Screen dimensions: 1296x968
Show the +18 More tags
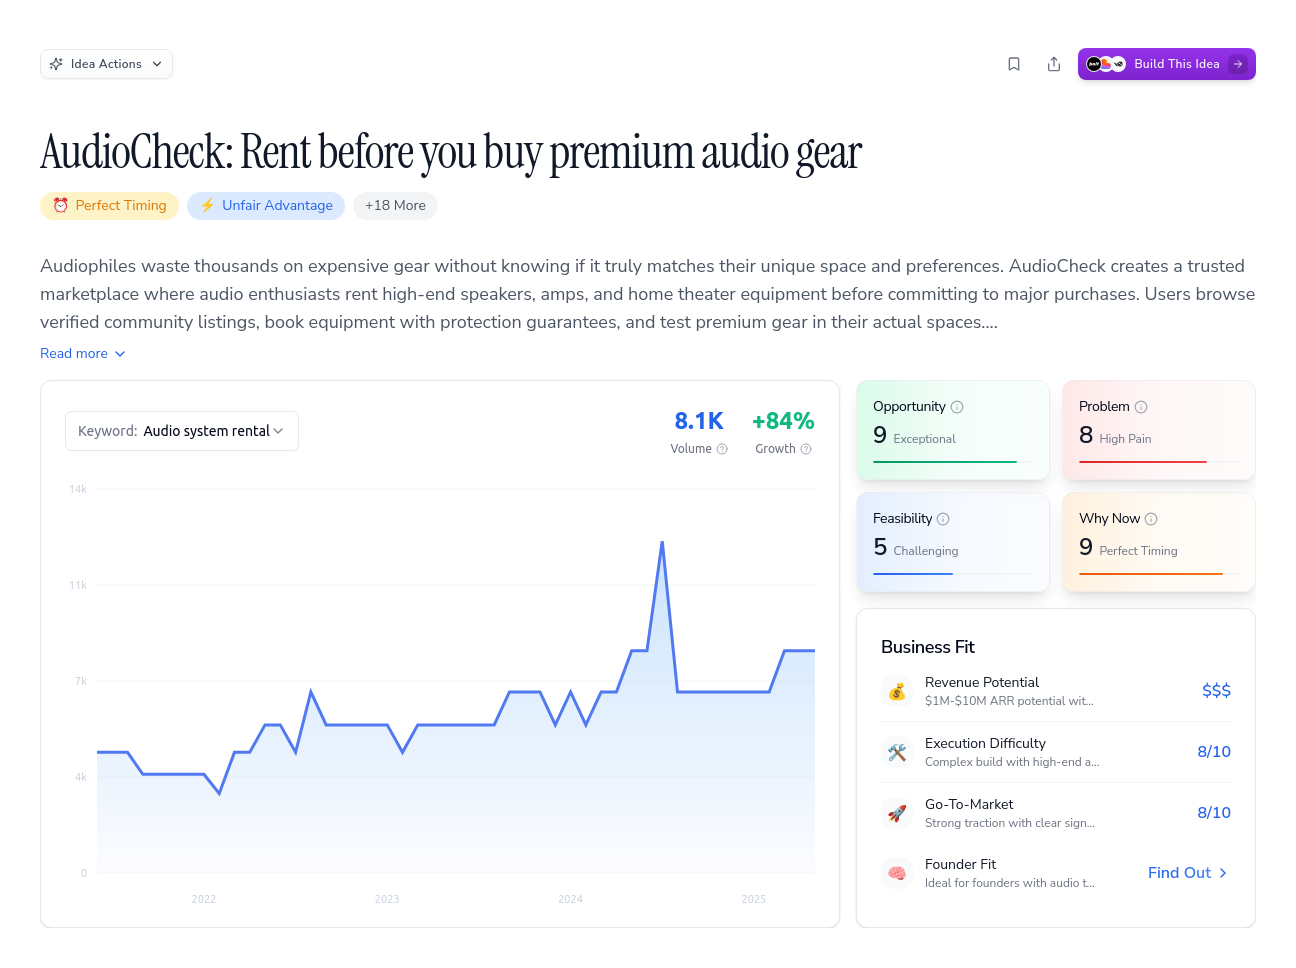(x=395, y=206)
